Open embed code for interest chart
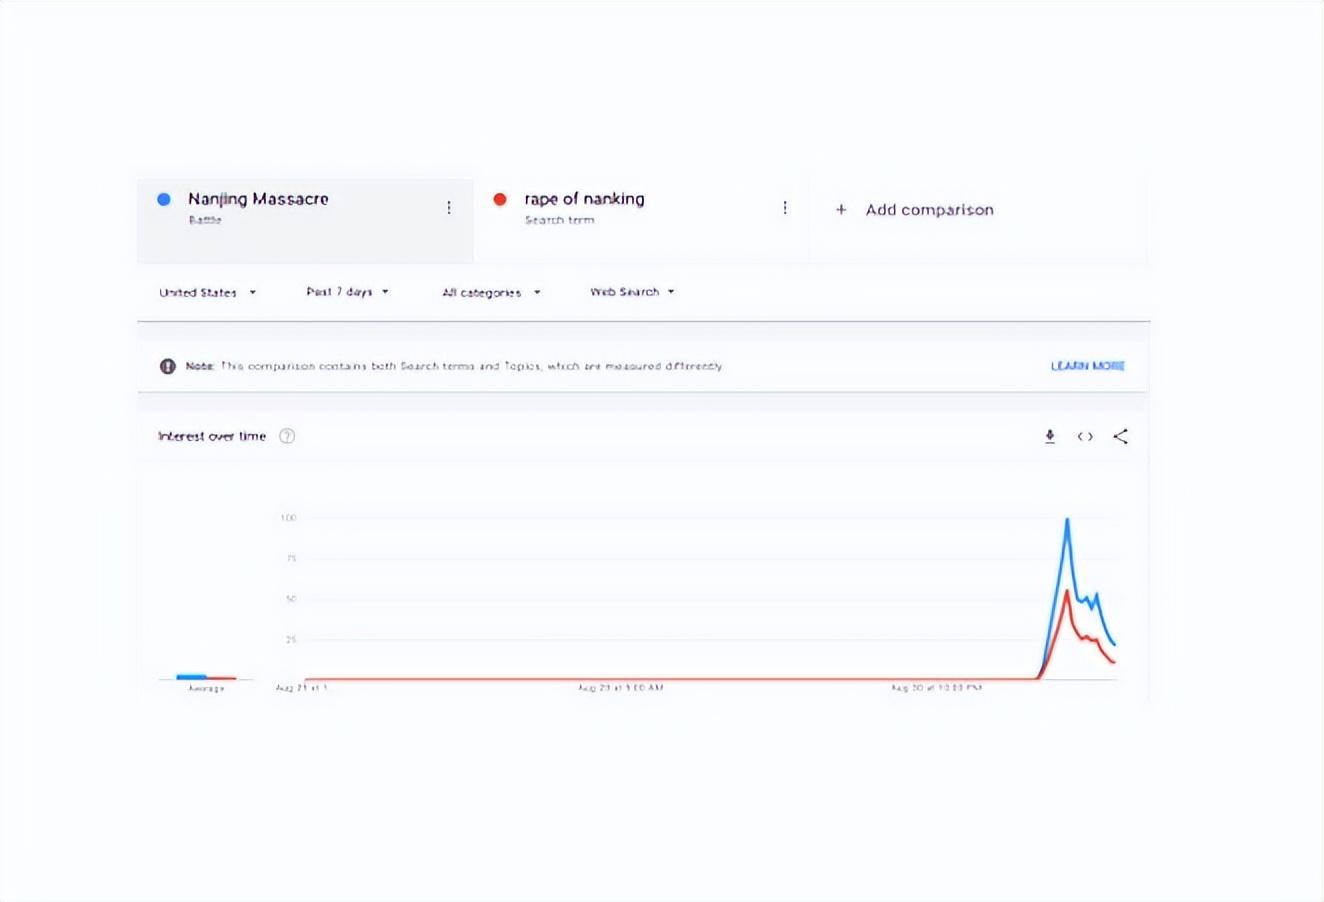 coord(1085,436)
